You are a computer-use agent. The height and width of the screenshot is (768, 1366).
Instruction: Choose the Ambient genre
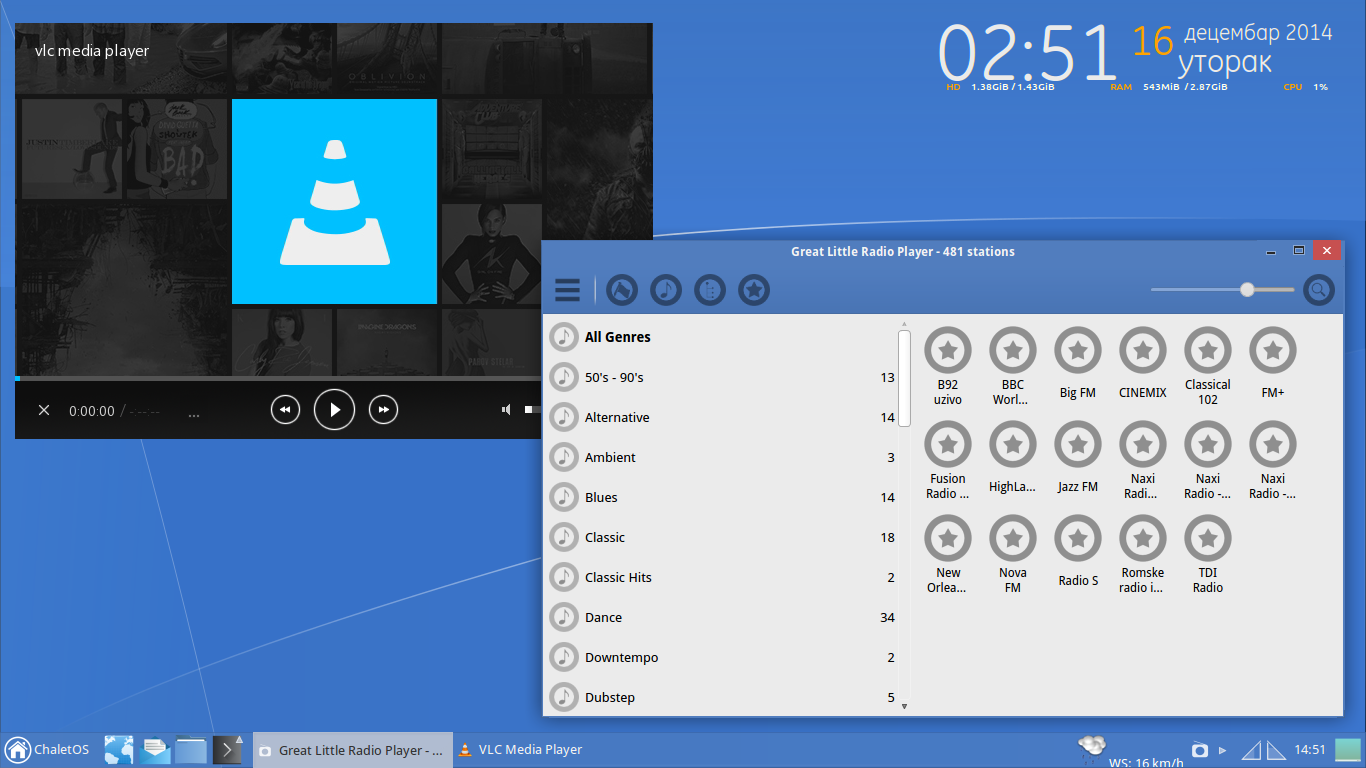721,457
